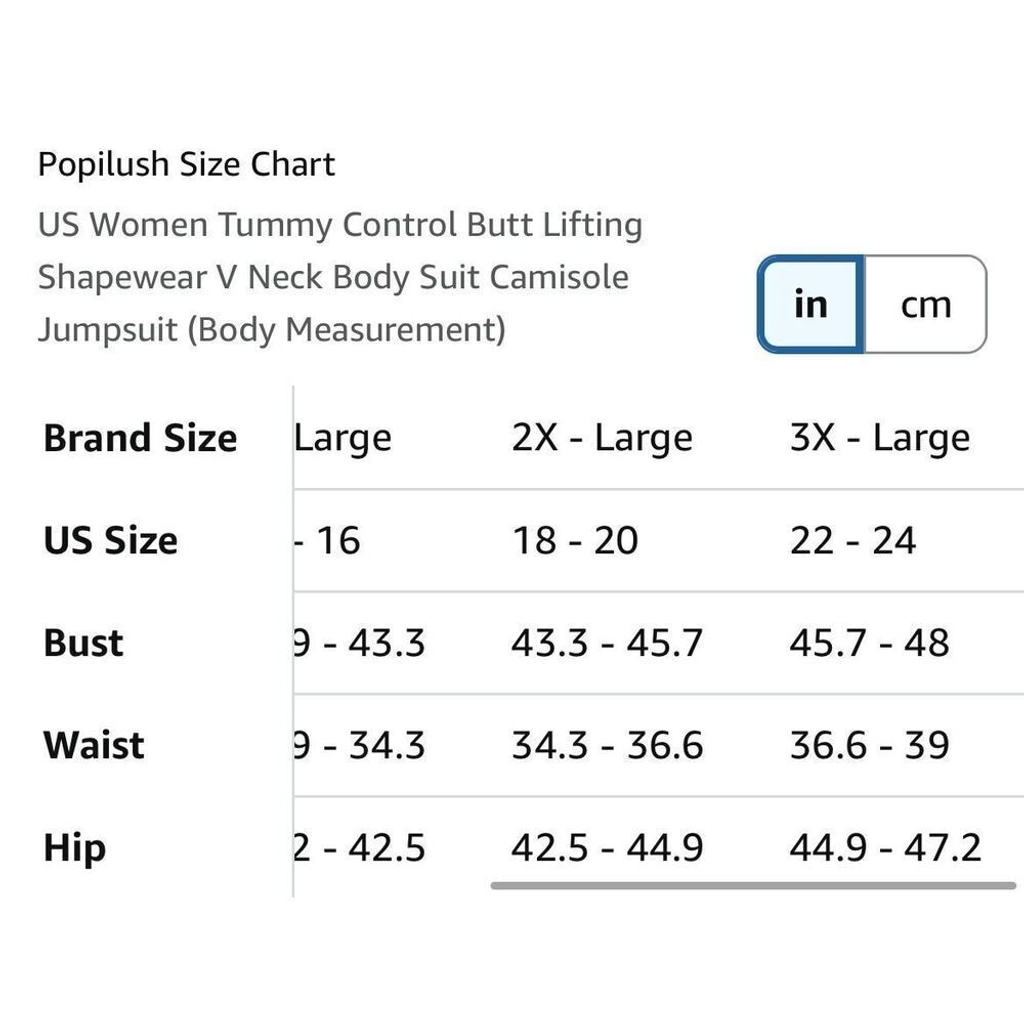The height and width of the screenshot is (1024, 1024).
Task: Click the 36.6 - 39 waist cell
Action: click(869, 745)
